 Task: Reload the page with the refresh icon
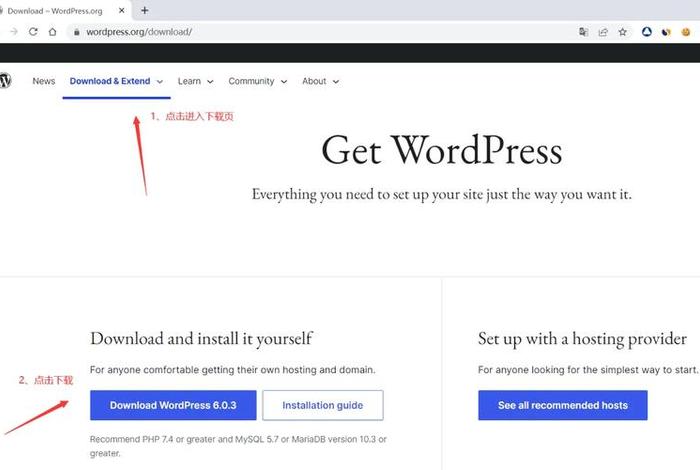[33, 32]
